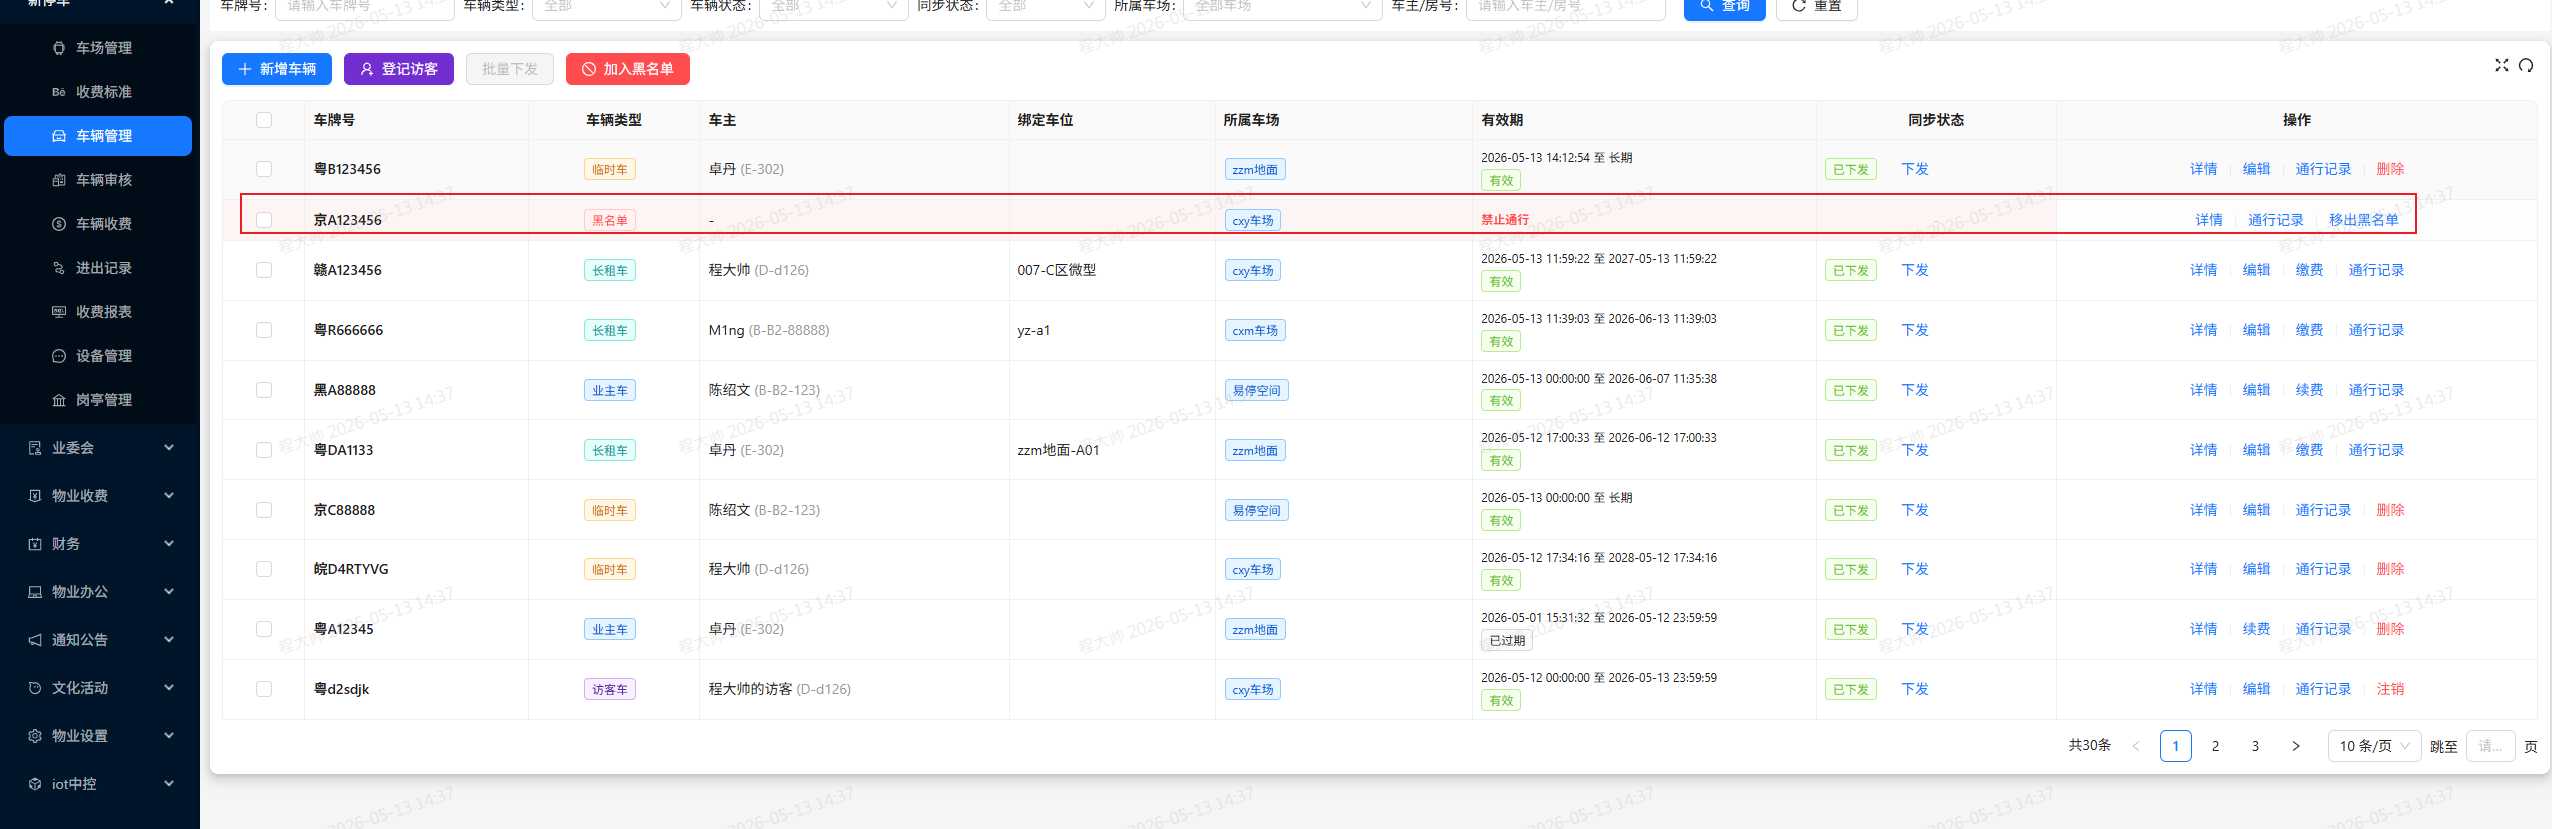The width and height of the screenshot is (2552, 829).
Task: Check the row for 粤R666666
Action: pos(264,330)
